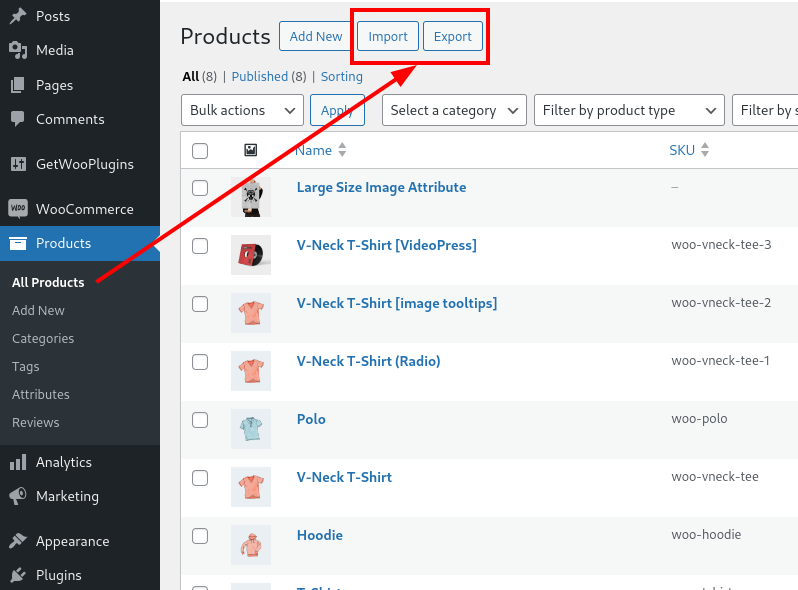
Task: Check the Polo row checkbox
Action: pyautogui.click(x=200, y=420)
